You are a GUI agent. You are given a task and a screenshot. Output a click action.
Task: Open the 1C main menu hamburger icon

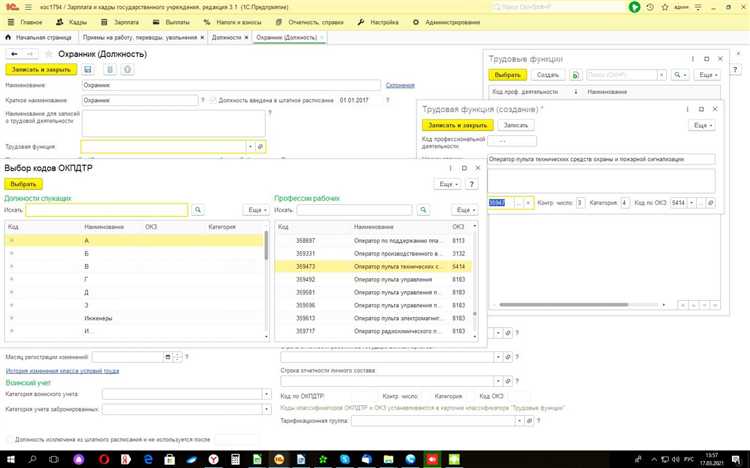click(29, 7)
